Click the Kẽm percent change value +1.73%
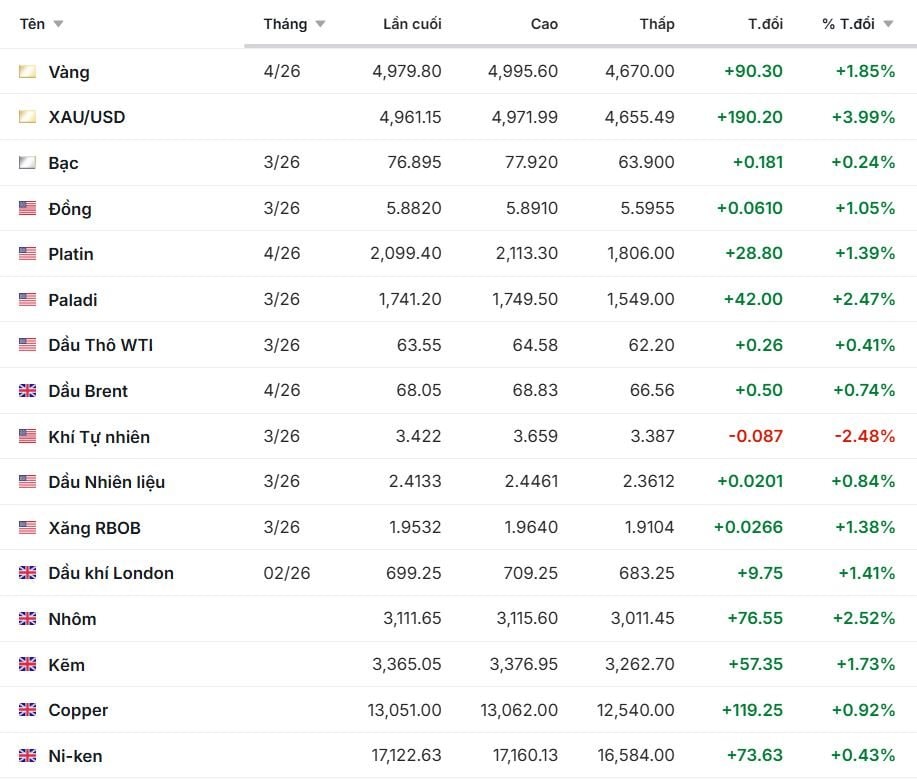 (863, 664)
